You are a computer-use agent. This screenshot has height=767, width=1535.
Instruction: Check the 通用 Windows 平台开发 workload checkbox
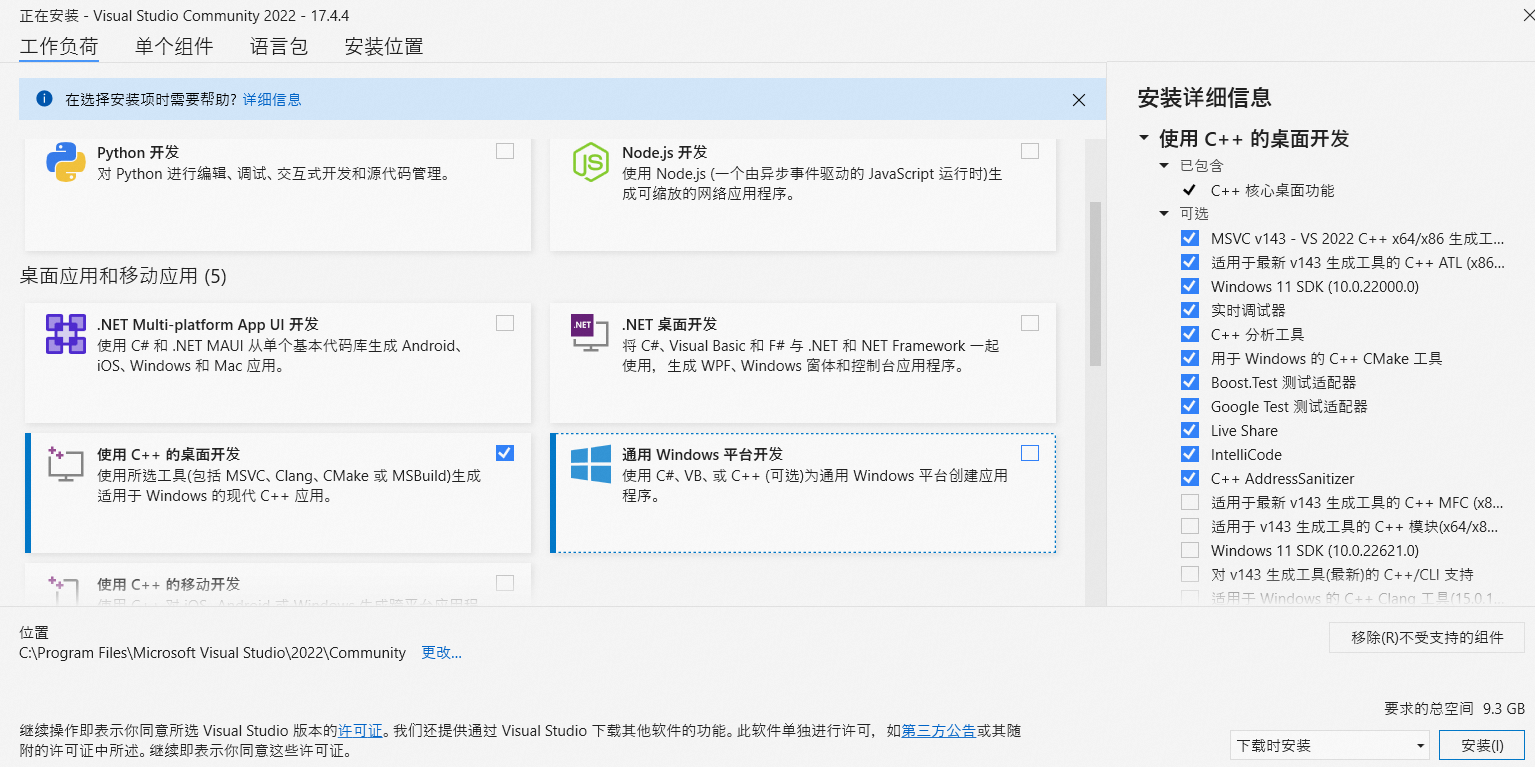point(1030,453)
